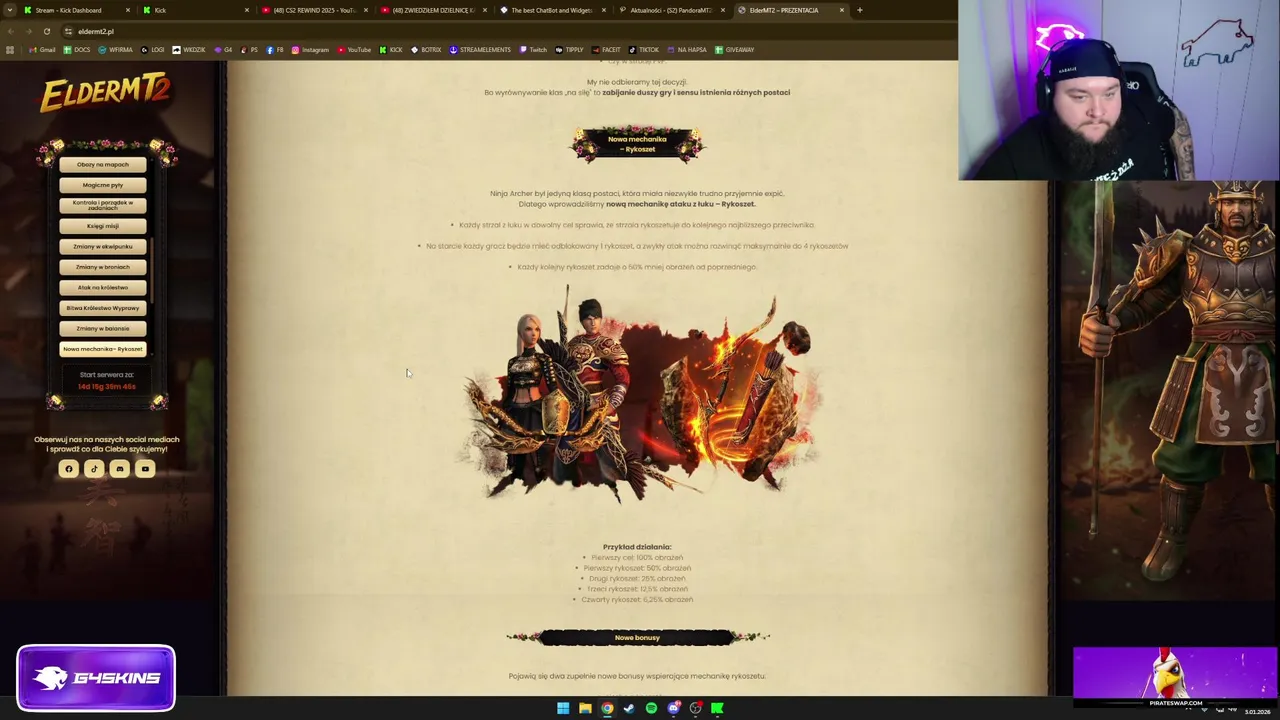Screen dimensions: 1280x720
Task: Select 'Magiczne pyły' in sidebar
Action: pos(103,185)
